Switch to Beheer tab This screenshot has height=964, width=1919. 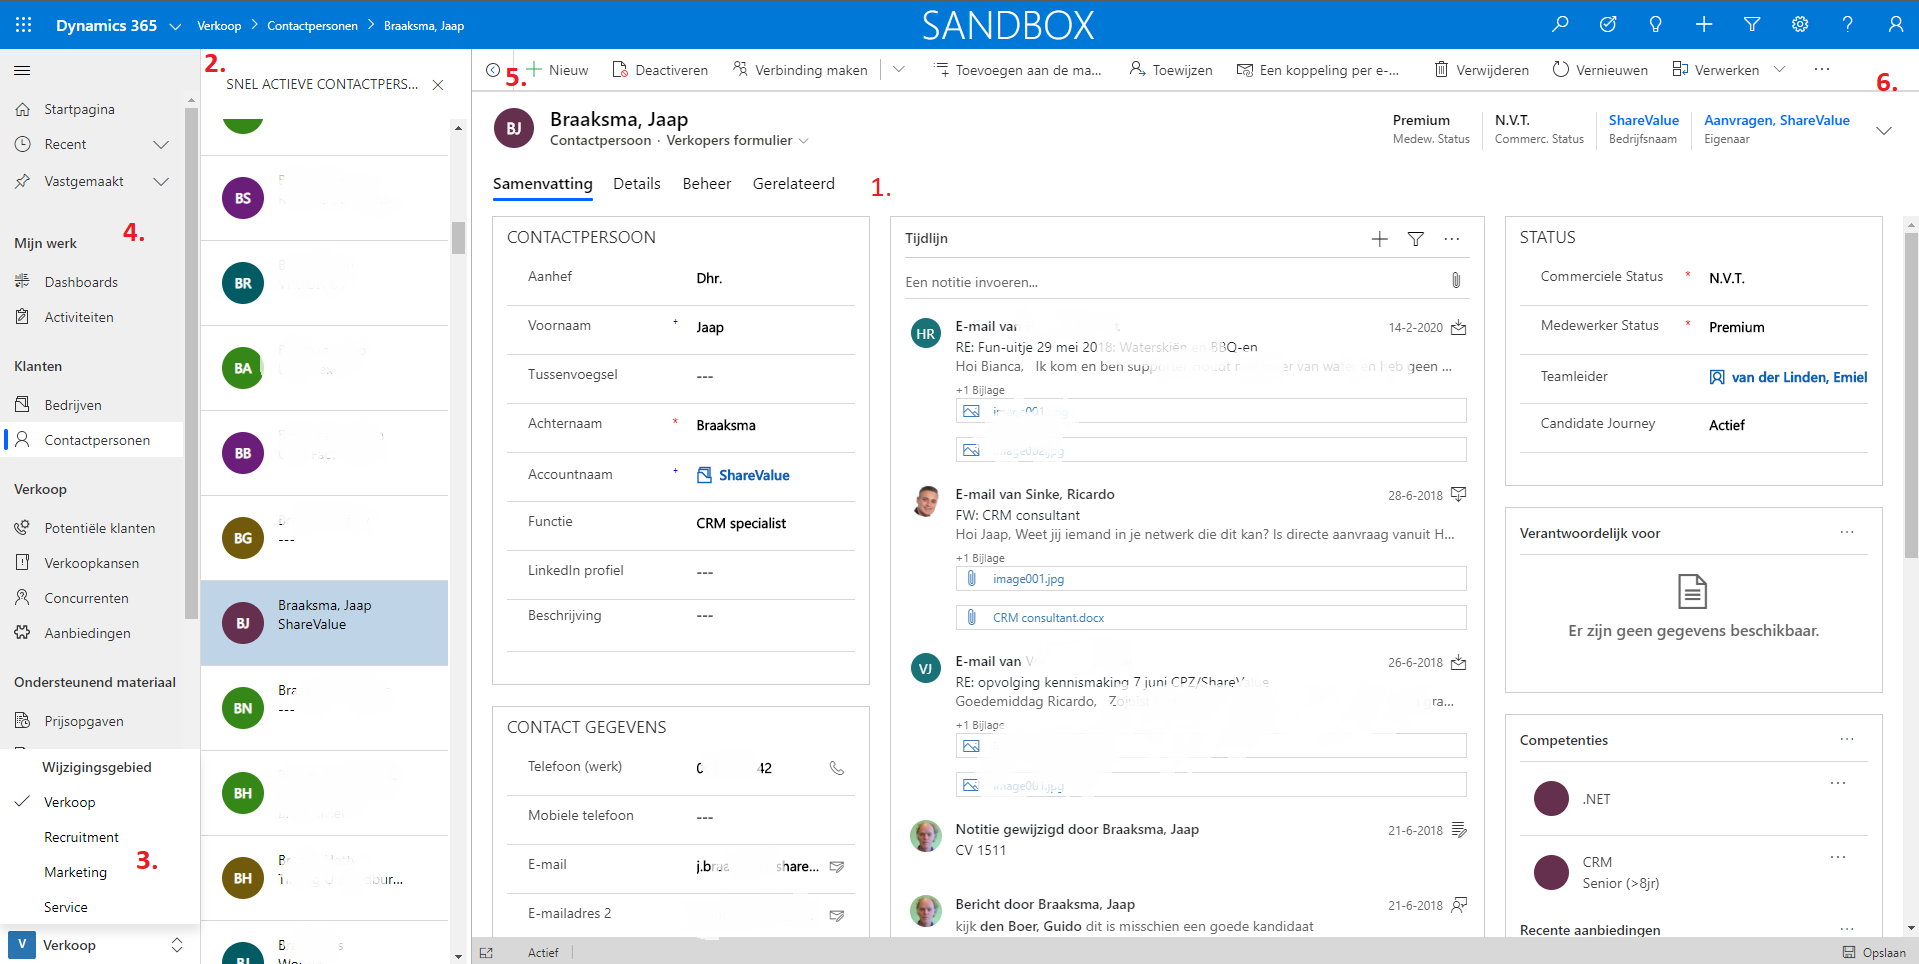point(707,184)
